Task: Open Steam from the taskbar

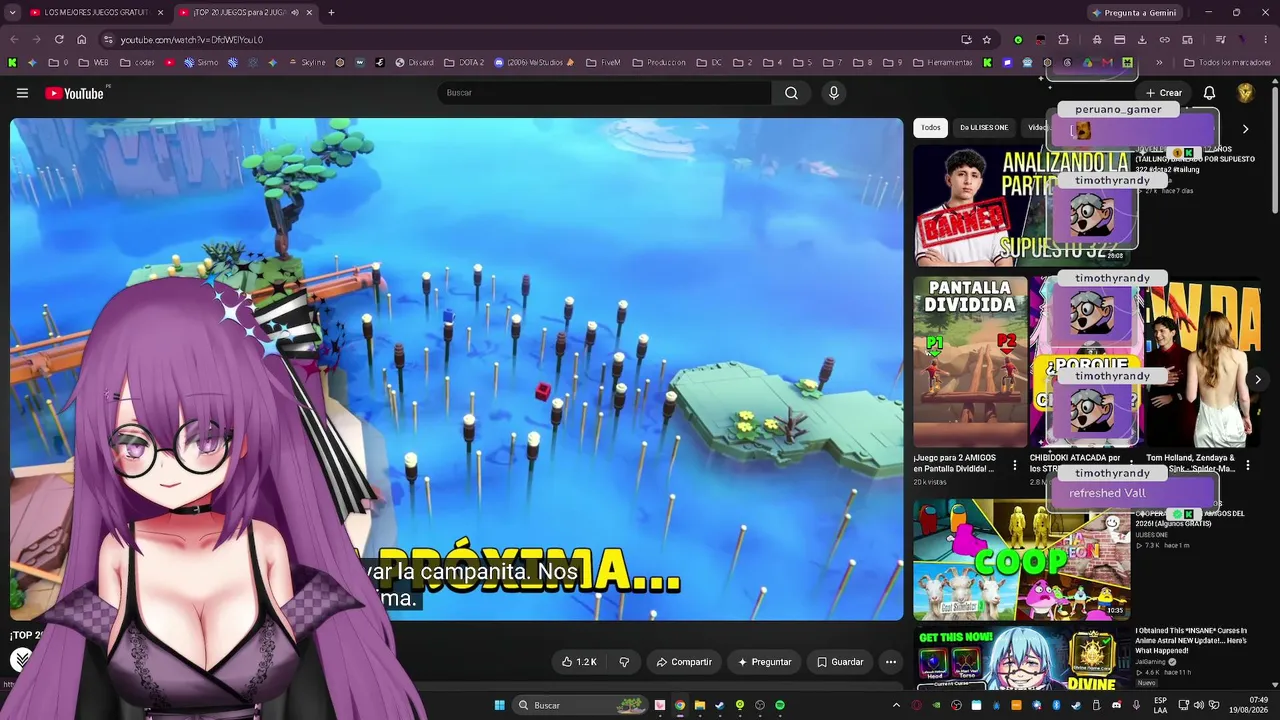Action: [x=719, y=705]
